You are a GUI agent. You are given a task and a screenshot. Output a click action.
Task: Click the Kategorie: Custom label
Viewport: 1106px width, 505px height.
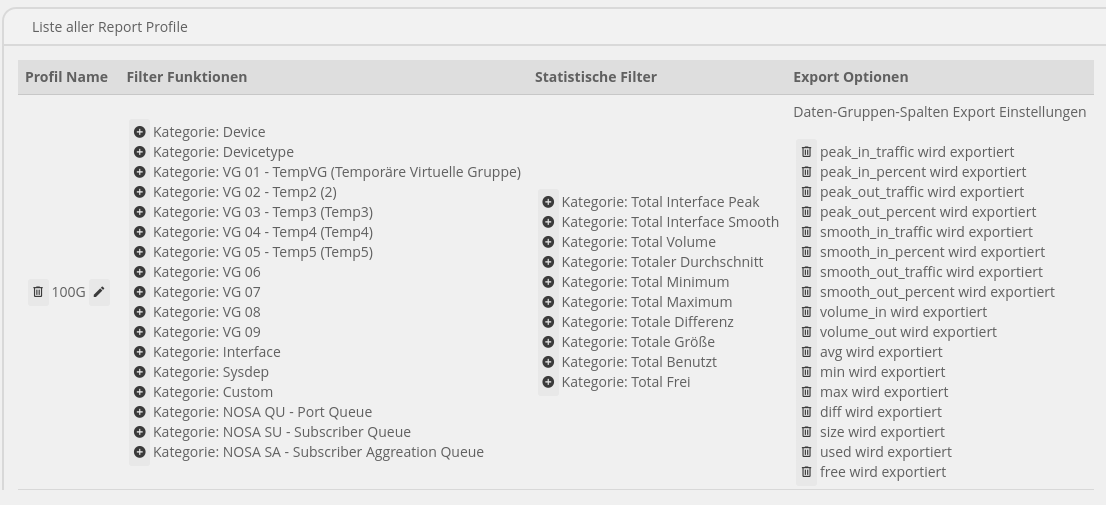212,392
